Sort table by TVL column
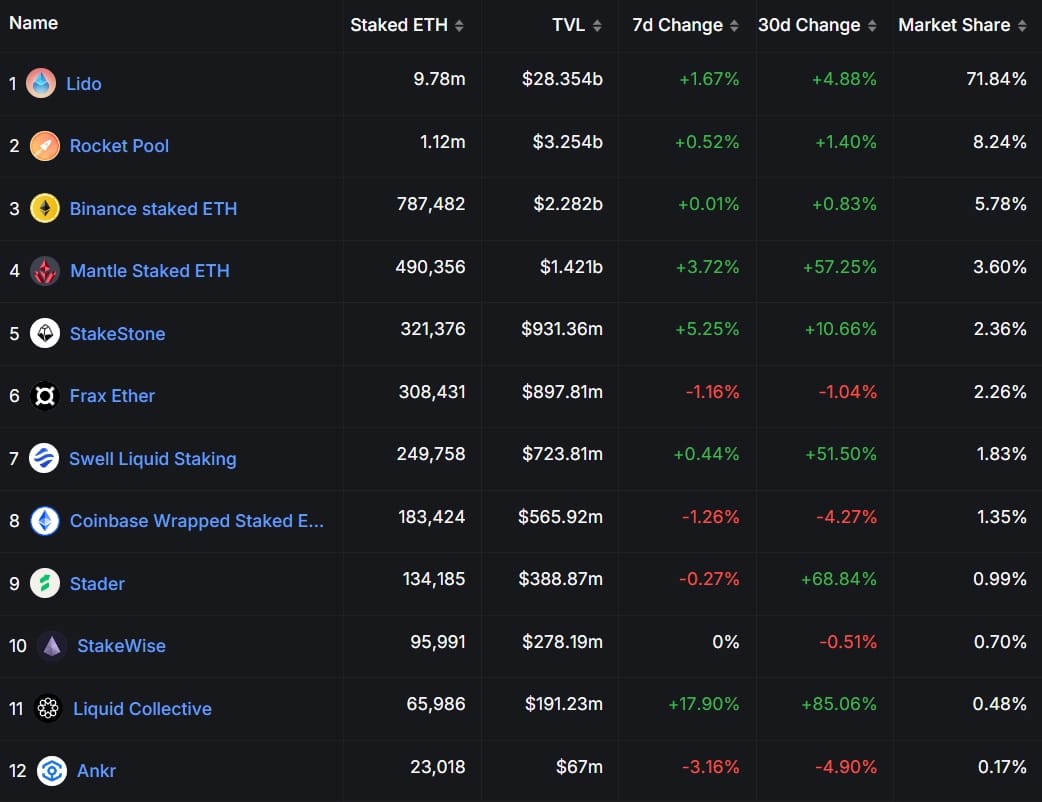Image resolution: width=1042 pixels, height=802 pixels. (577, 25)
